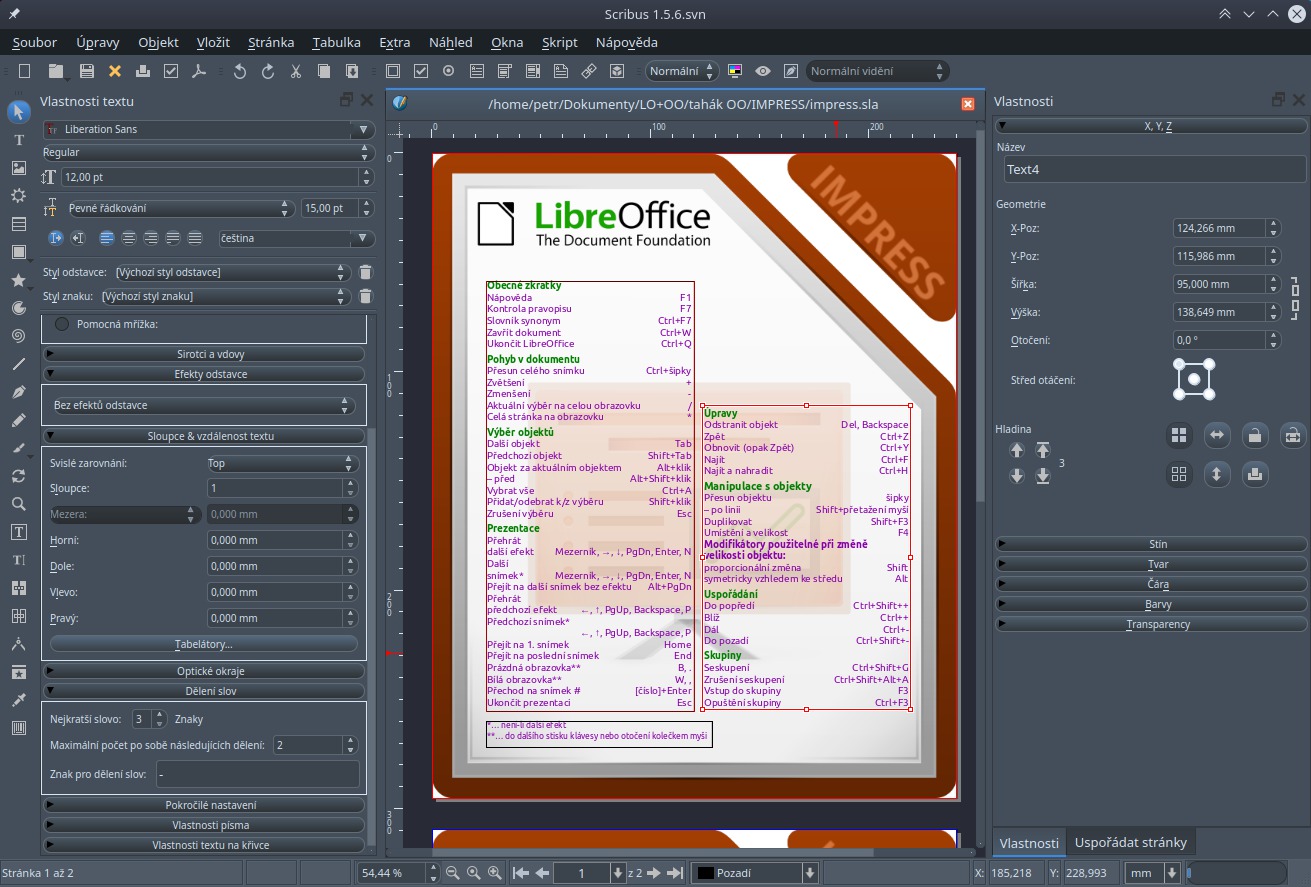This screenshot has height=887, width=1311.
Task: Activate the Spiral tool
Action: pos(18,336)
